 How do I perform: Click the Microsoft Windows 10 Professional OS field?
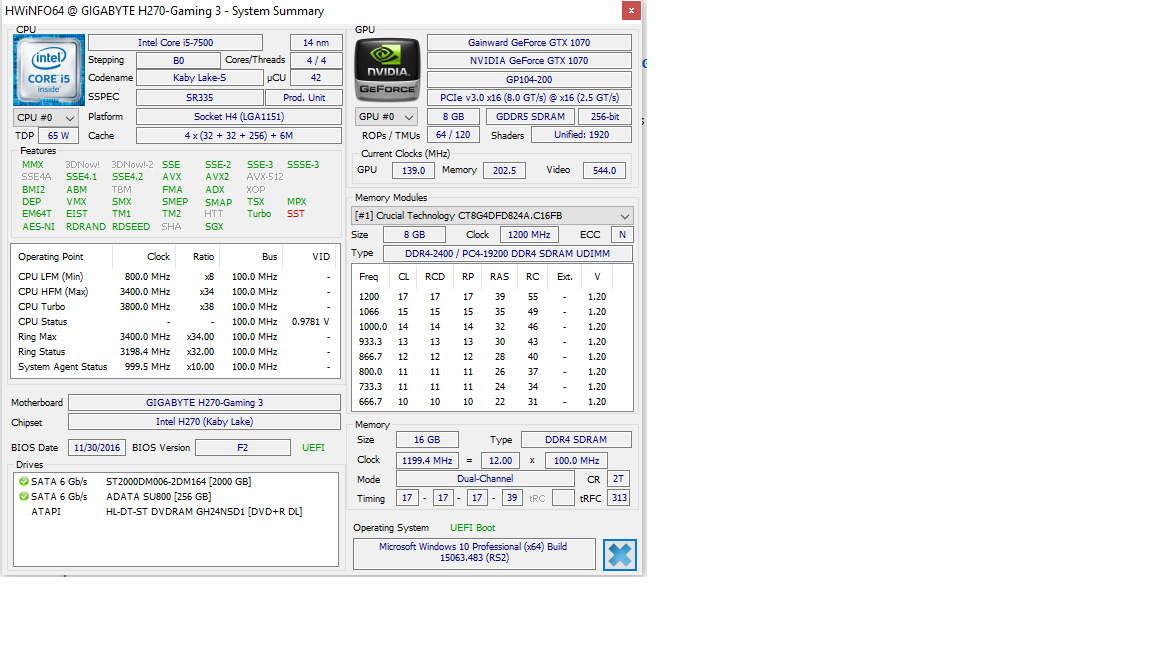click(x=474, y=552)
